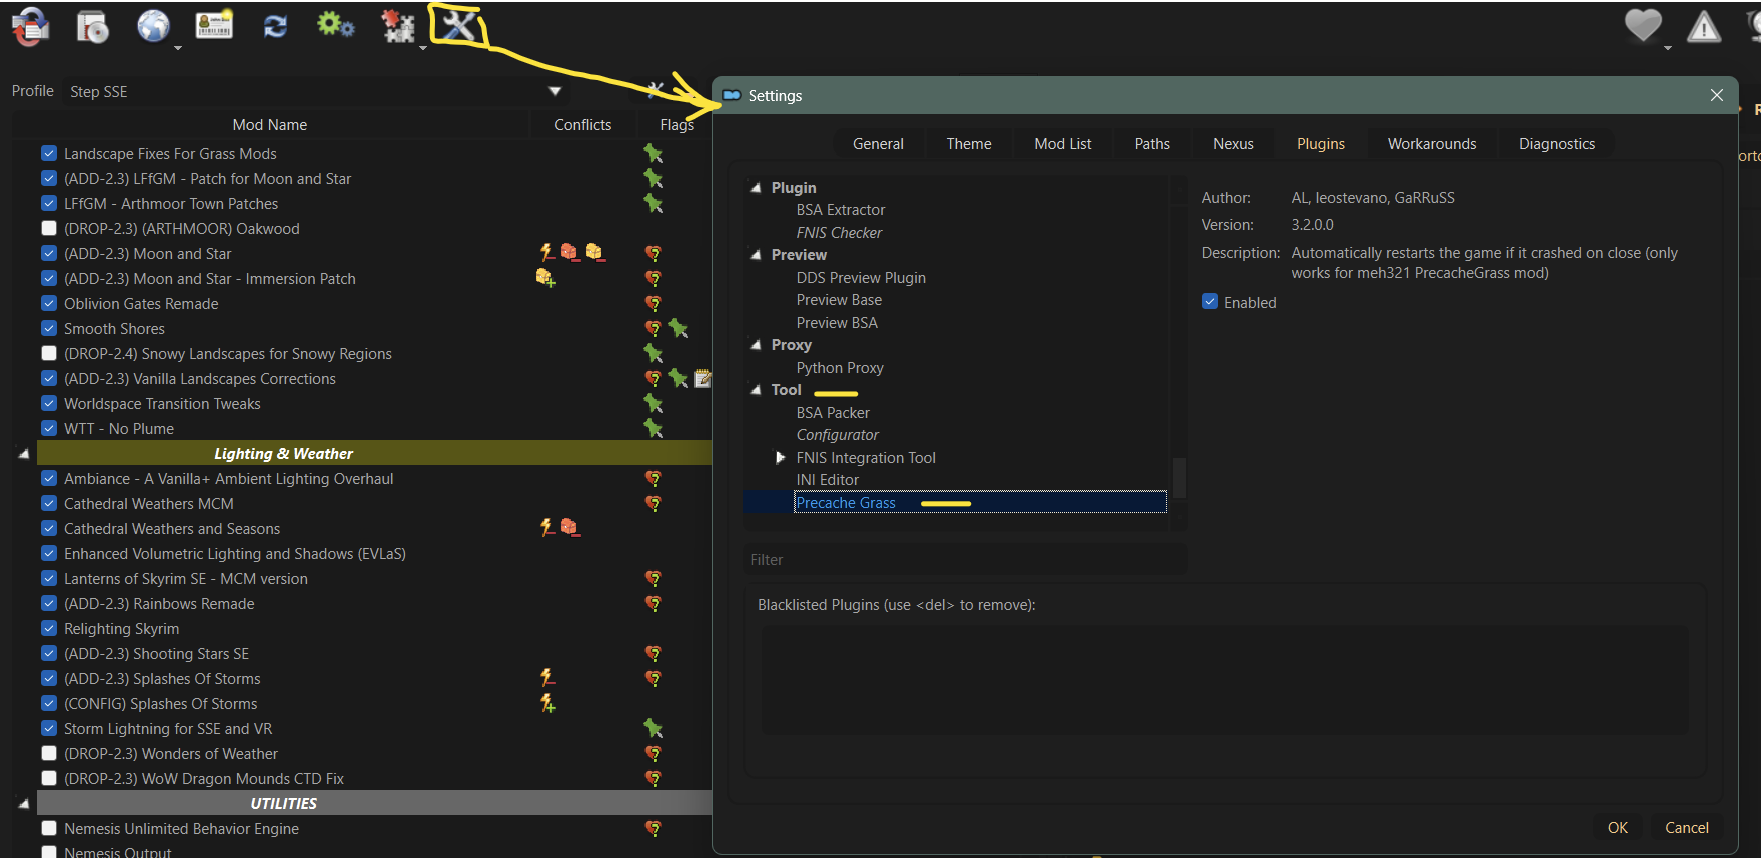Collapse the Lighting & Weather separator
1761x858 pixels.
point(23,454)
